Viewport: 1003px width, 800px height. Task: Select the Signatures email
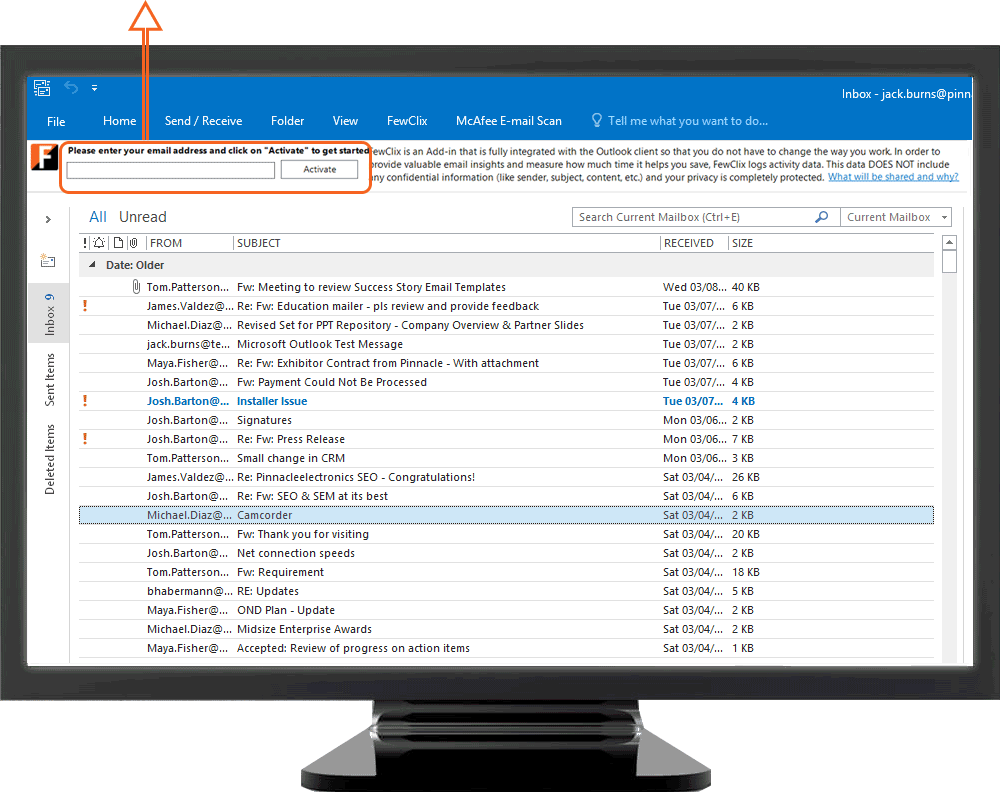(x=506, y=420)
